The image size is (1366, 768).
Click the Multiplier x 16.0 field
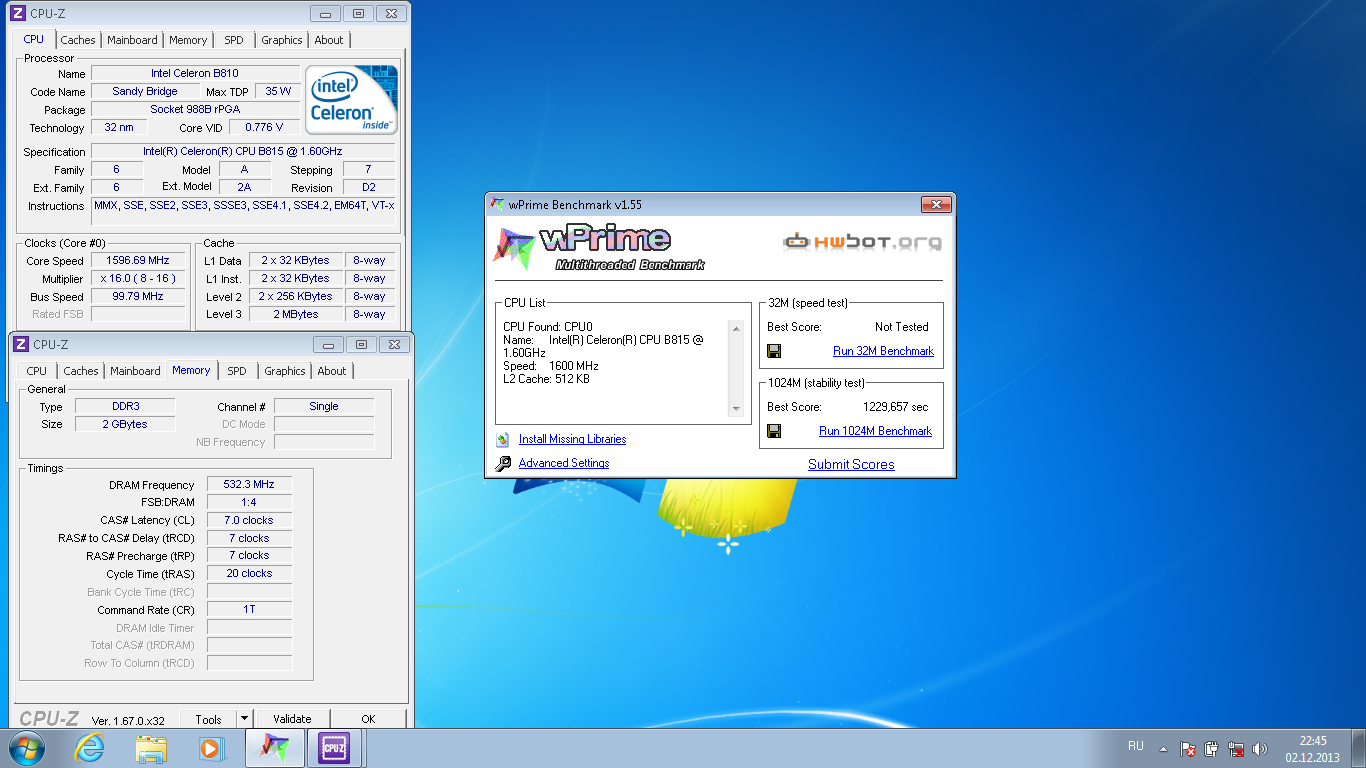pyautogui.click(x=138, y=278)
